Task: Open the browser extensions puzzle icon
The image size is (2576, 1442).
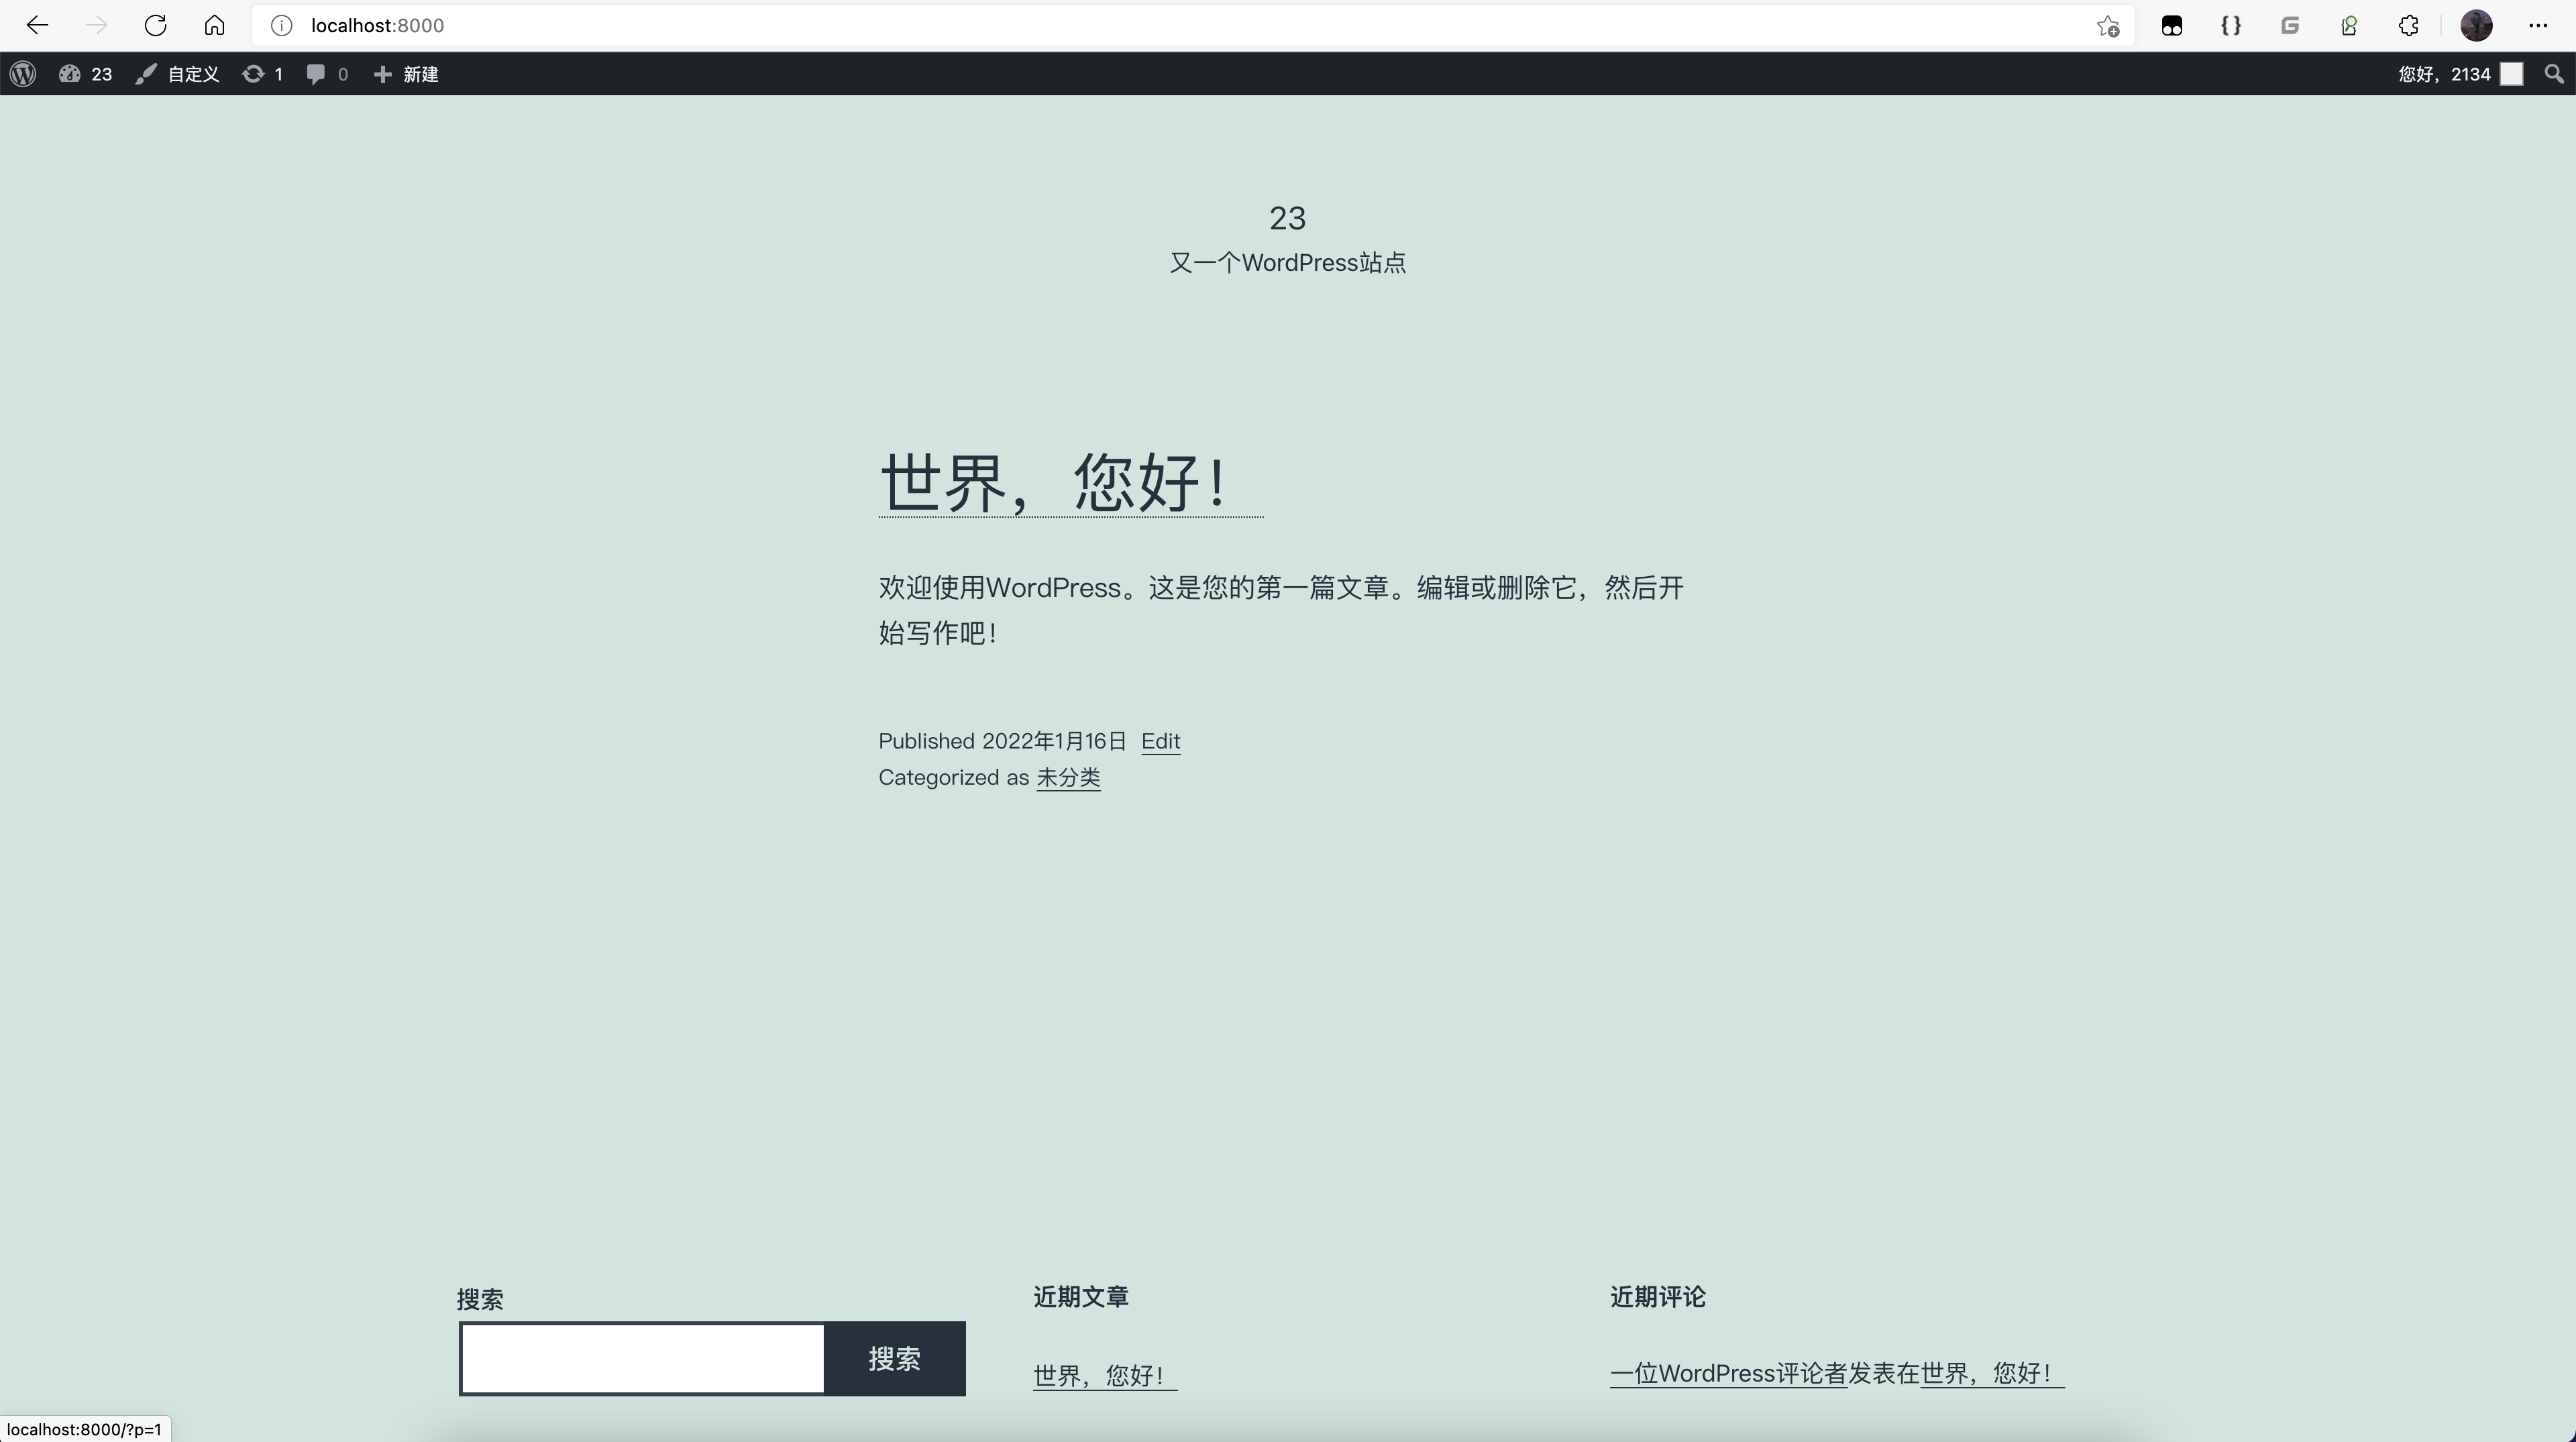Action: coord(2408,26)
